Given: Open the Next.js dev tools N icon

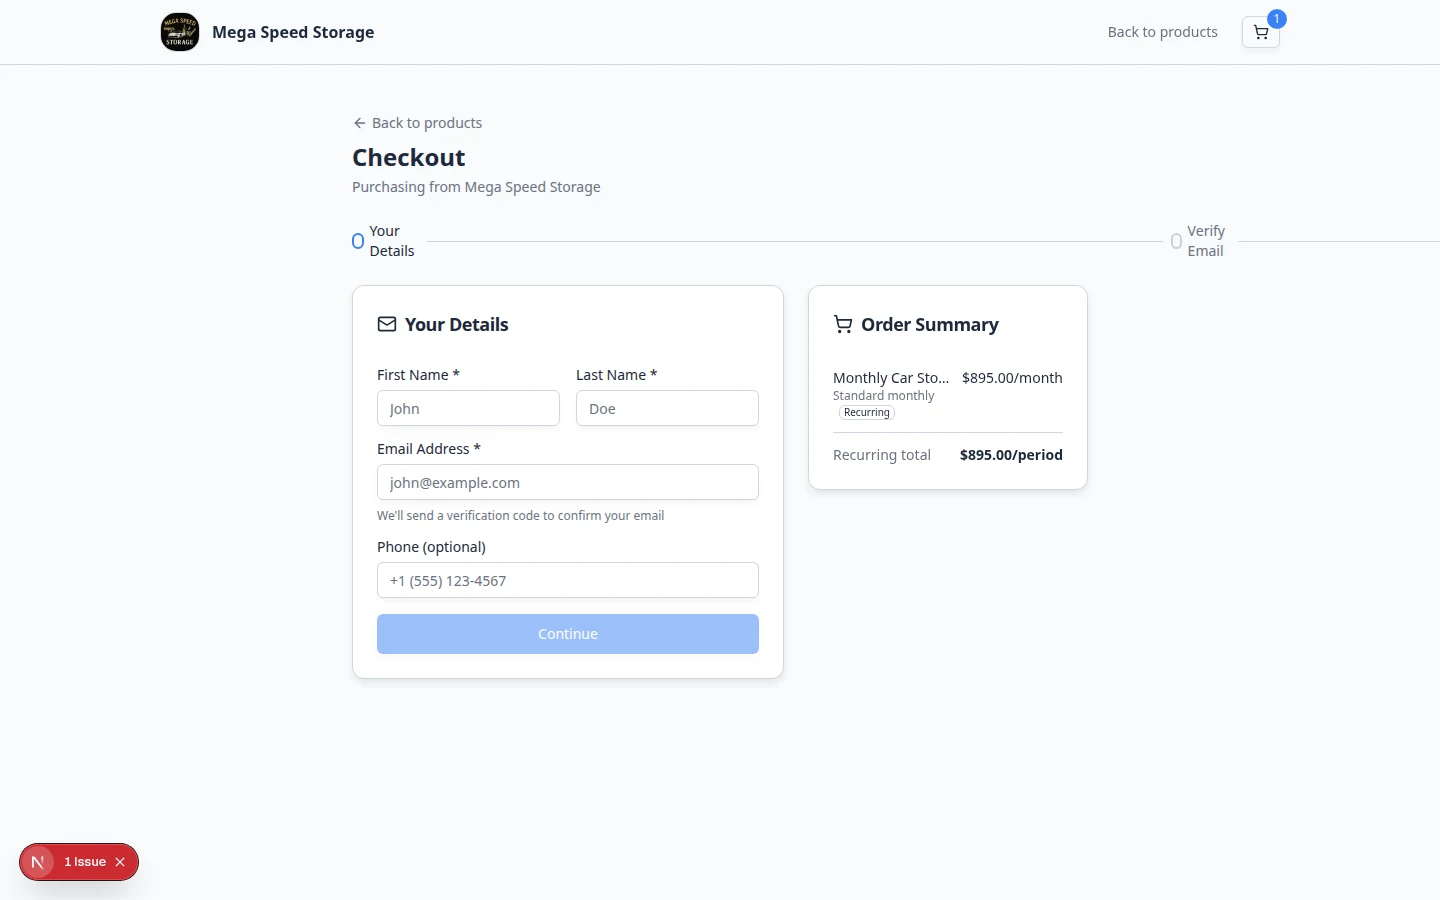Looking at the screenshot, I should [x=38, y=862].
